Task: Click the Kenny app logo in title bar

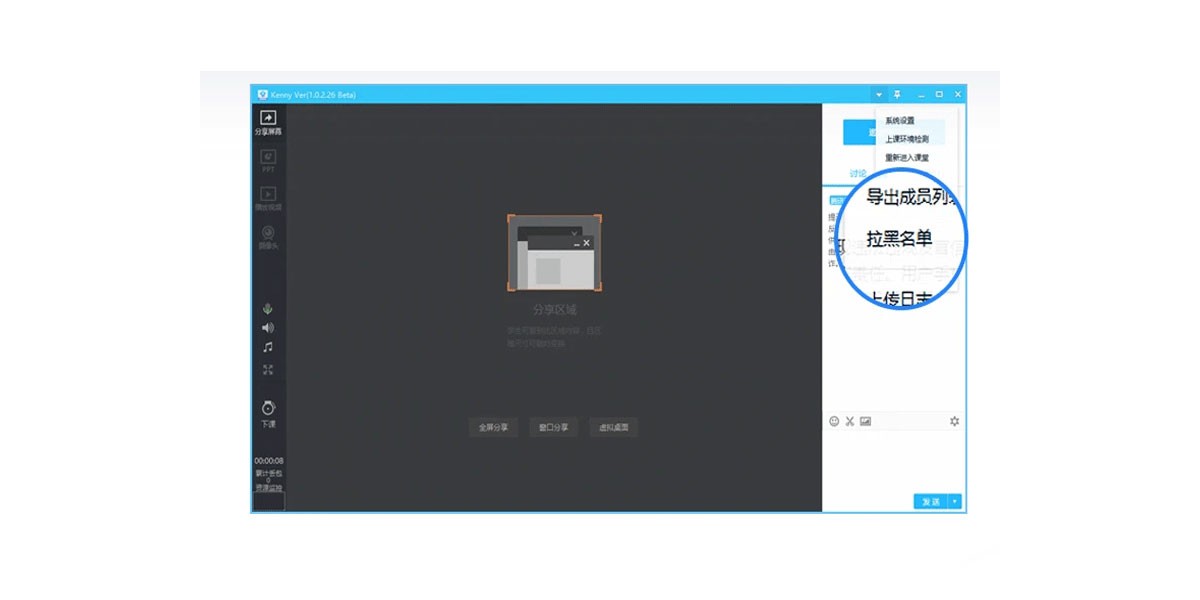Action: [262, 95]
